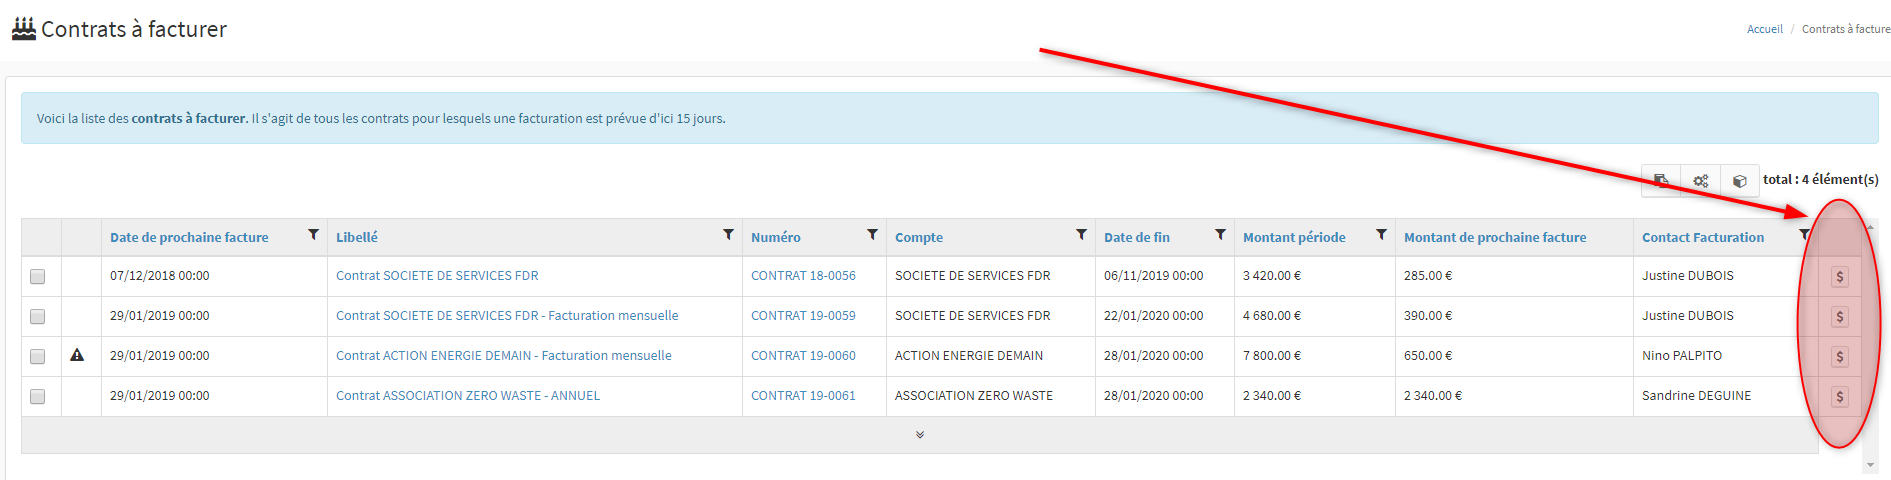
Task: Sort by Date de prochaine facture header
Action: tap(189, 238)
